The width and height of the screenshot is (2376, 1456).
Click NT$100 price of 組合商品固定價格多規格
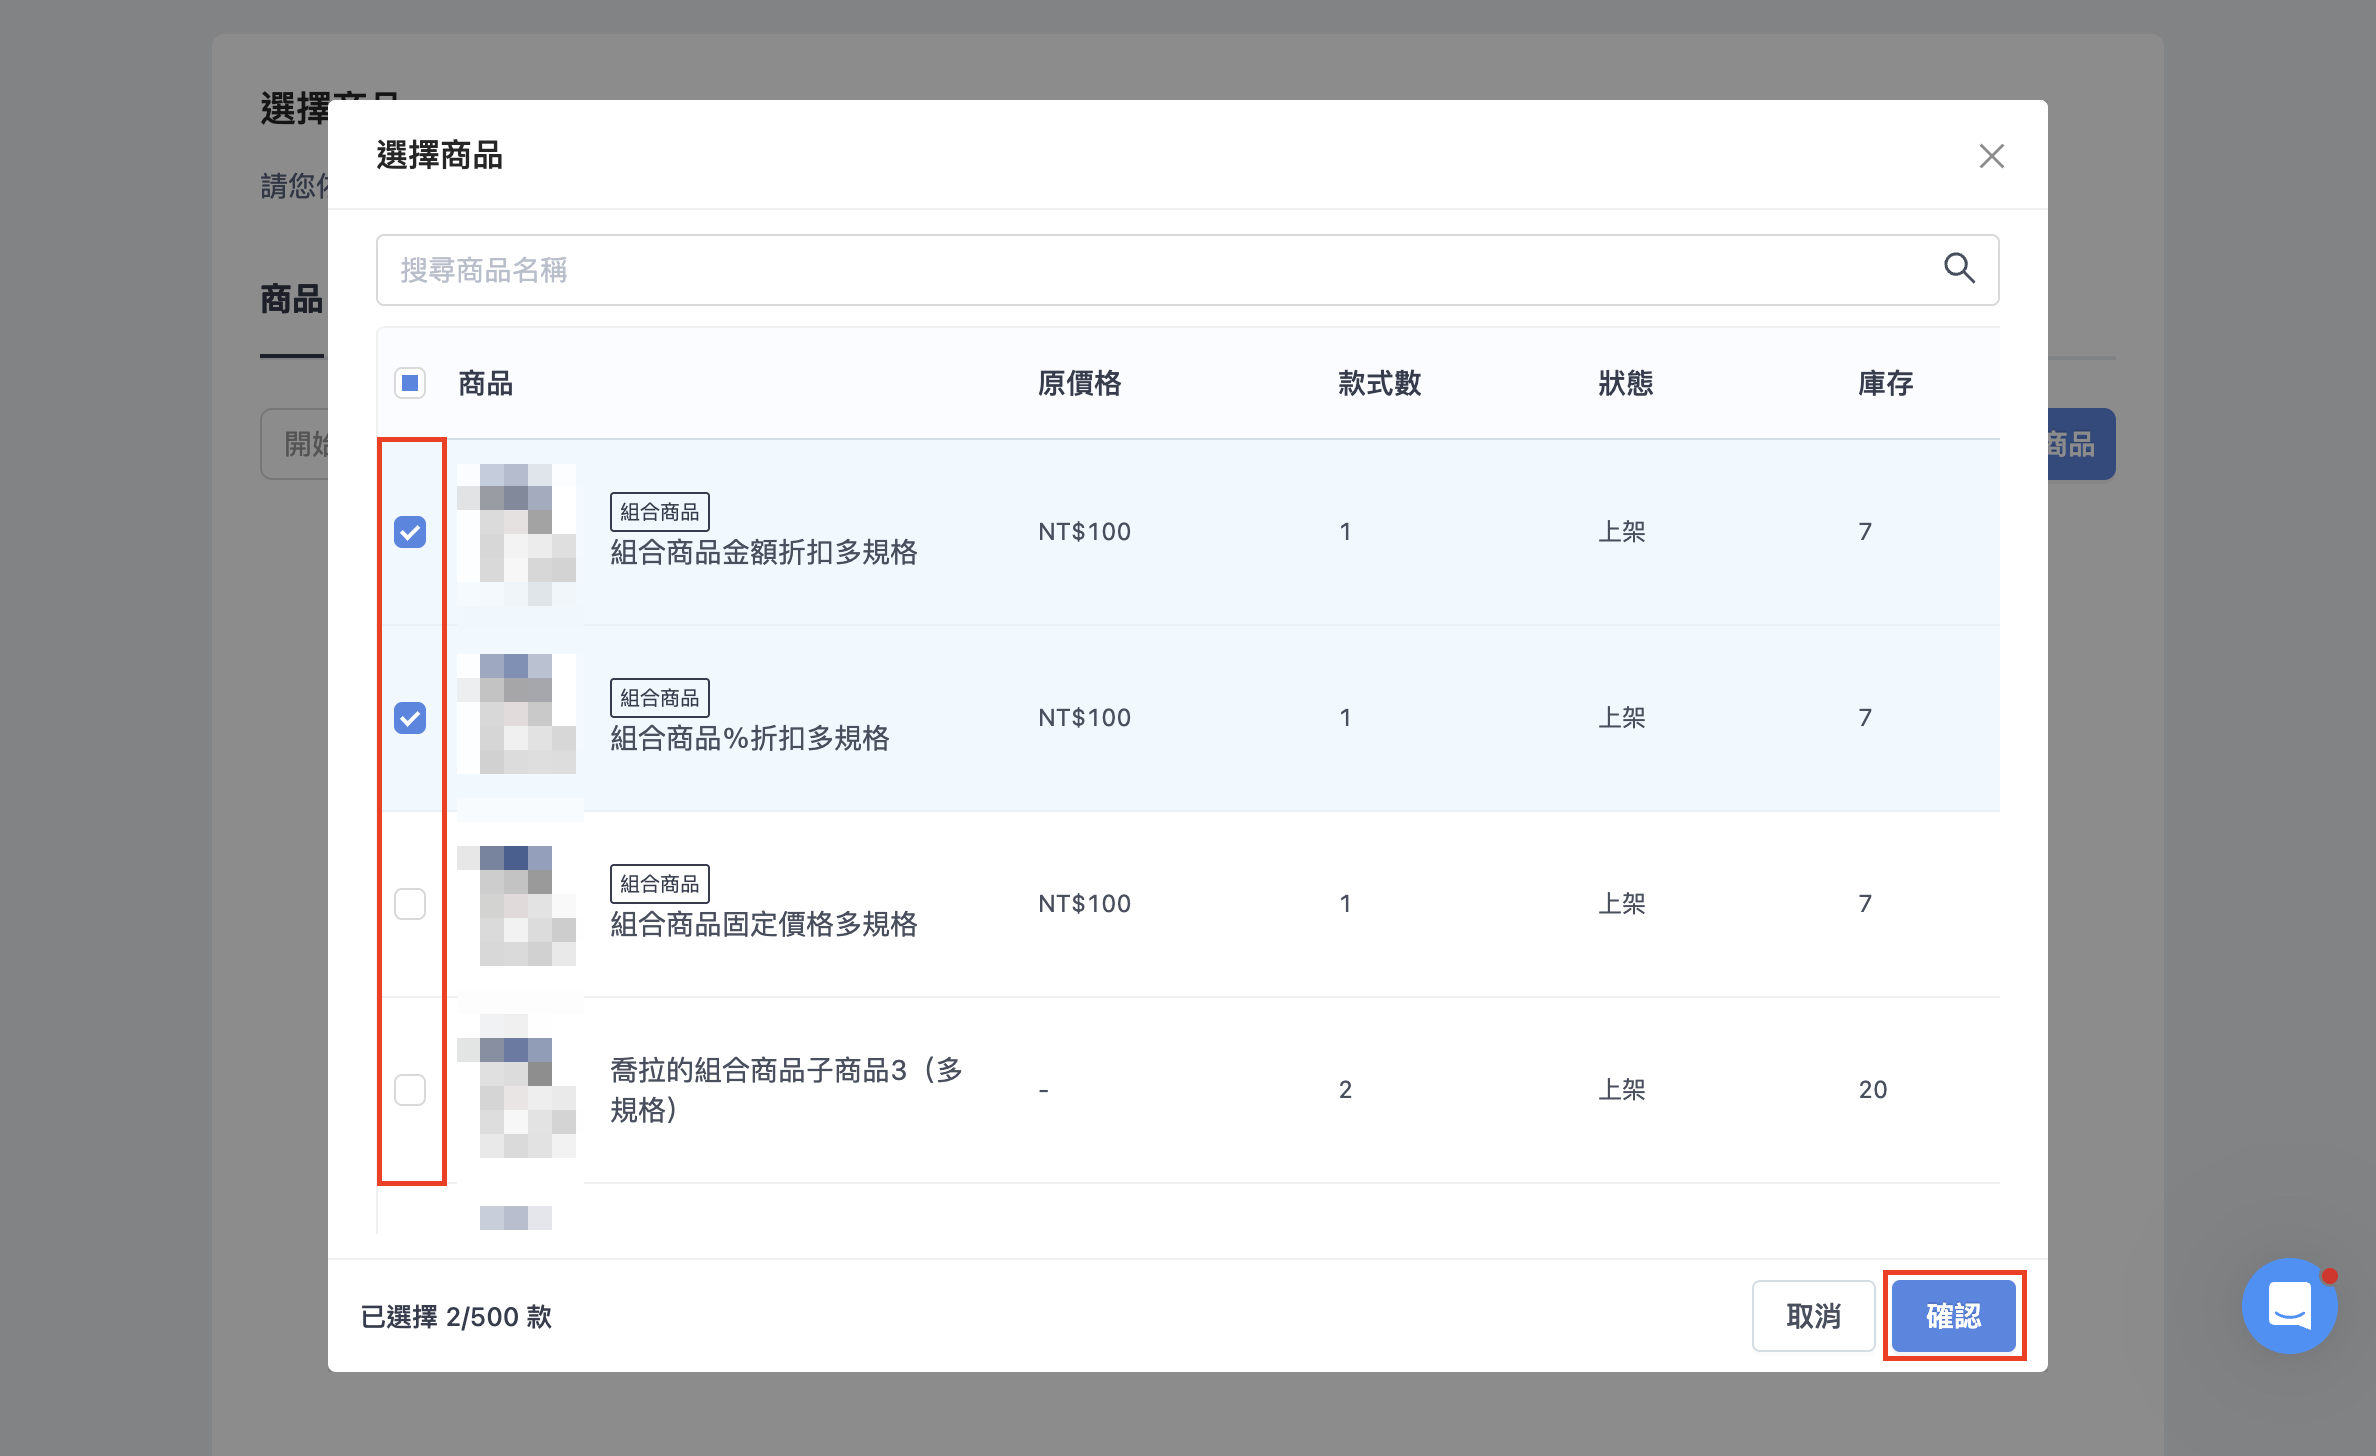1085,904
